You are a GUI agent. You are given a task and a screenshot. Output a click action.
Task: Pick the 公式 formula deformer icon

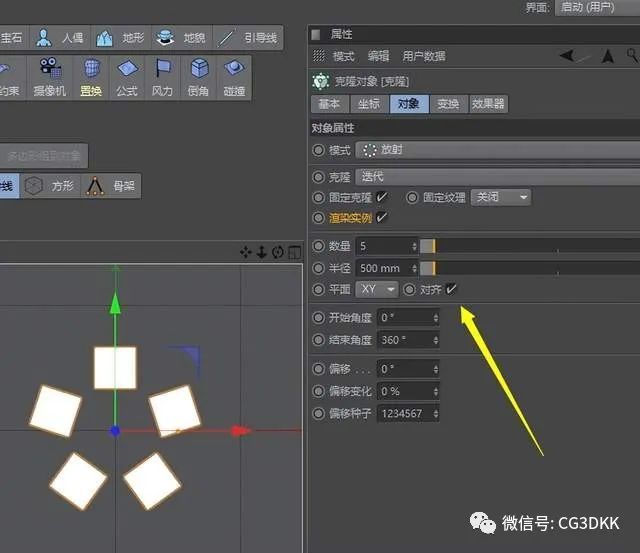(x=128, y=68)
